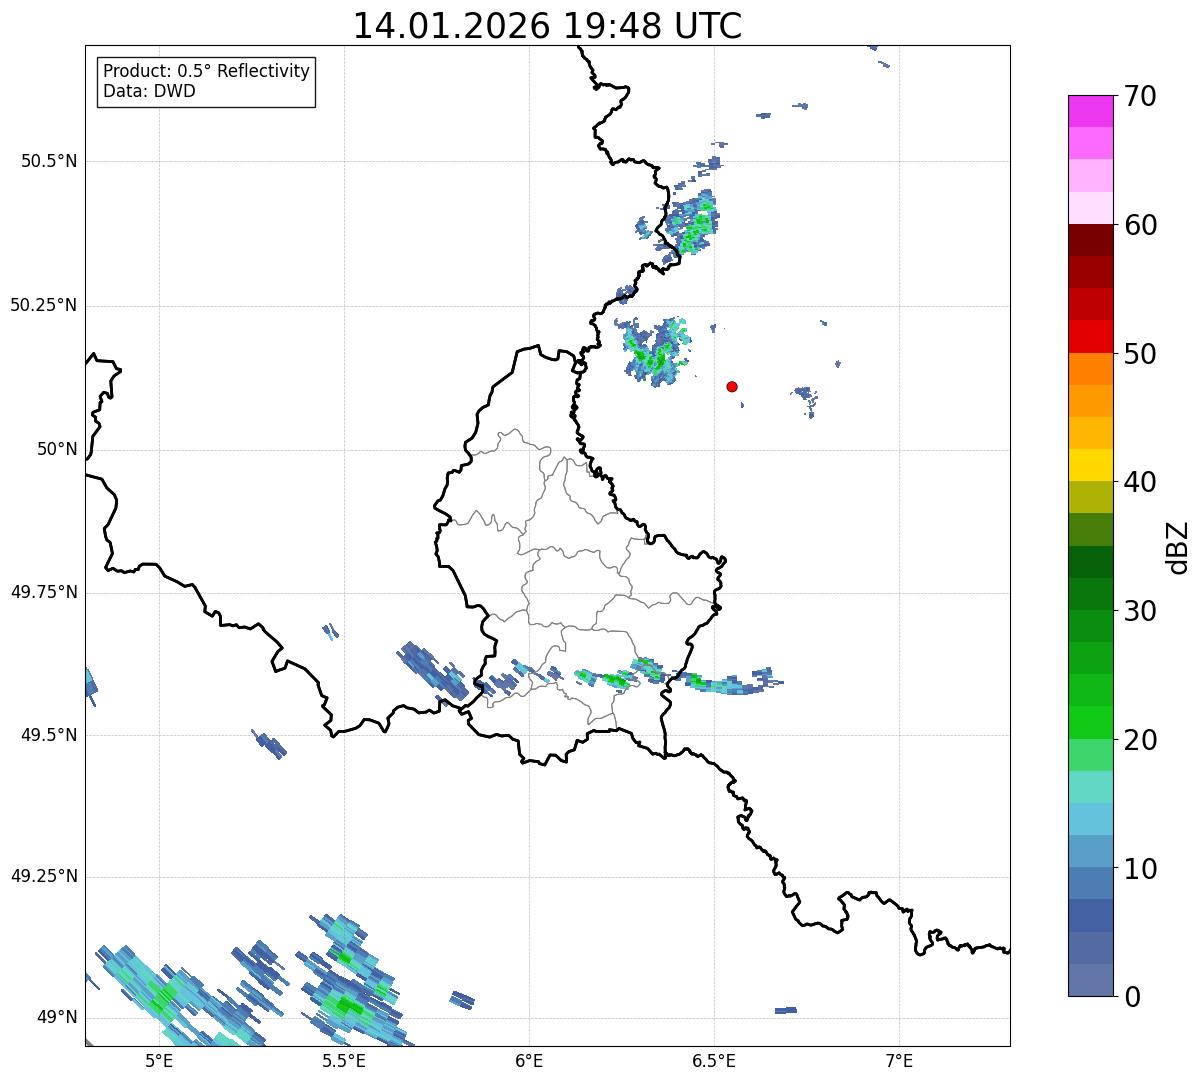Image resolution: width=1202 pixels, height=1081 pixels.
Task: Click the dBZ colorbar axis label
Action: point(1178,547)
